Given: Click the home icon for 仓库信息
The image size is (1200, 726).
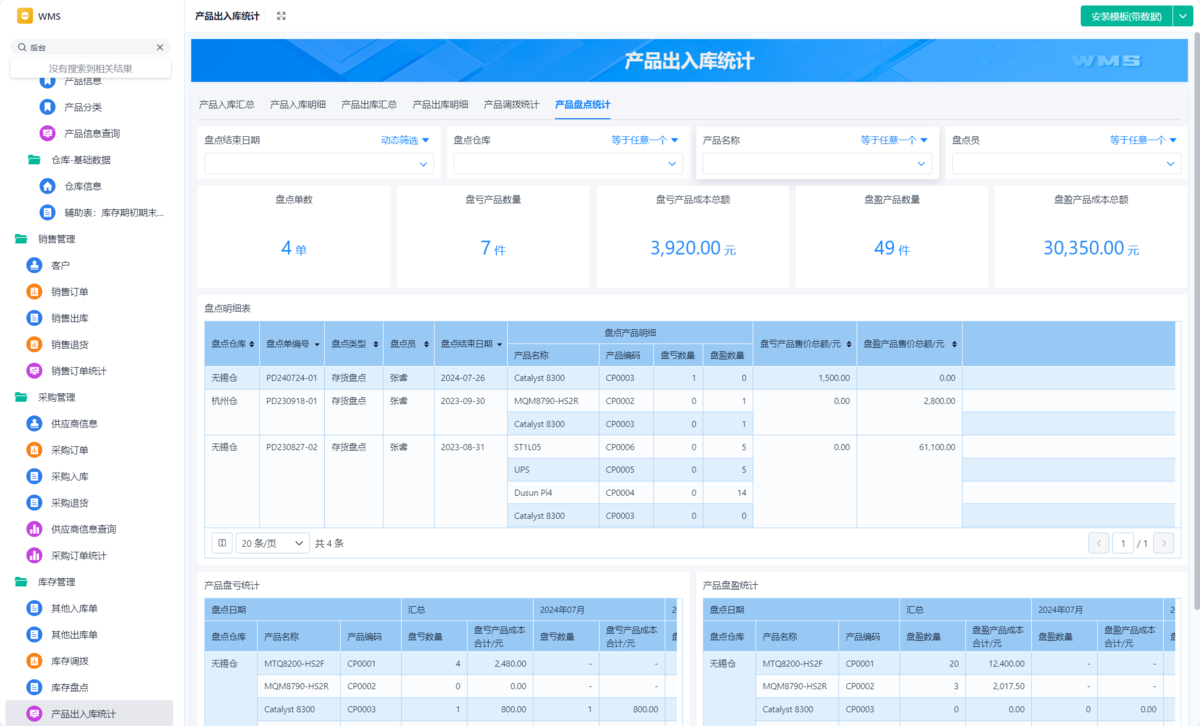Looking at the screenshot, I should pos(47,186).
